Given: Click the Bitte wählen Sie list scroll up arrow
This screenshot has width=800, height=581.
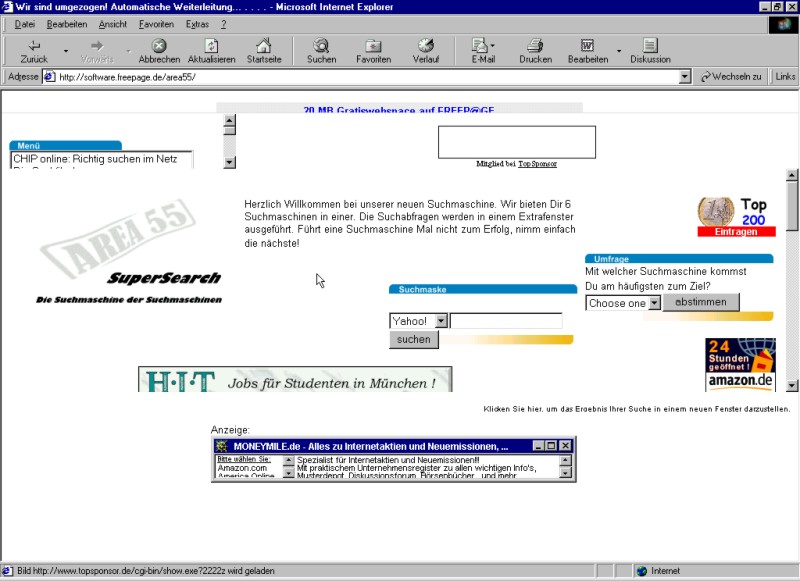Looking at the screenshot, I should [288, 460].
